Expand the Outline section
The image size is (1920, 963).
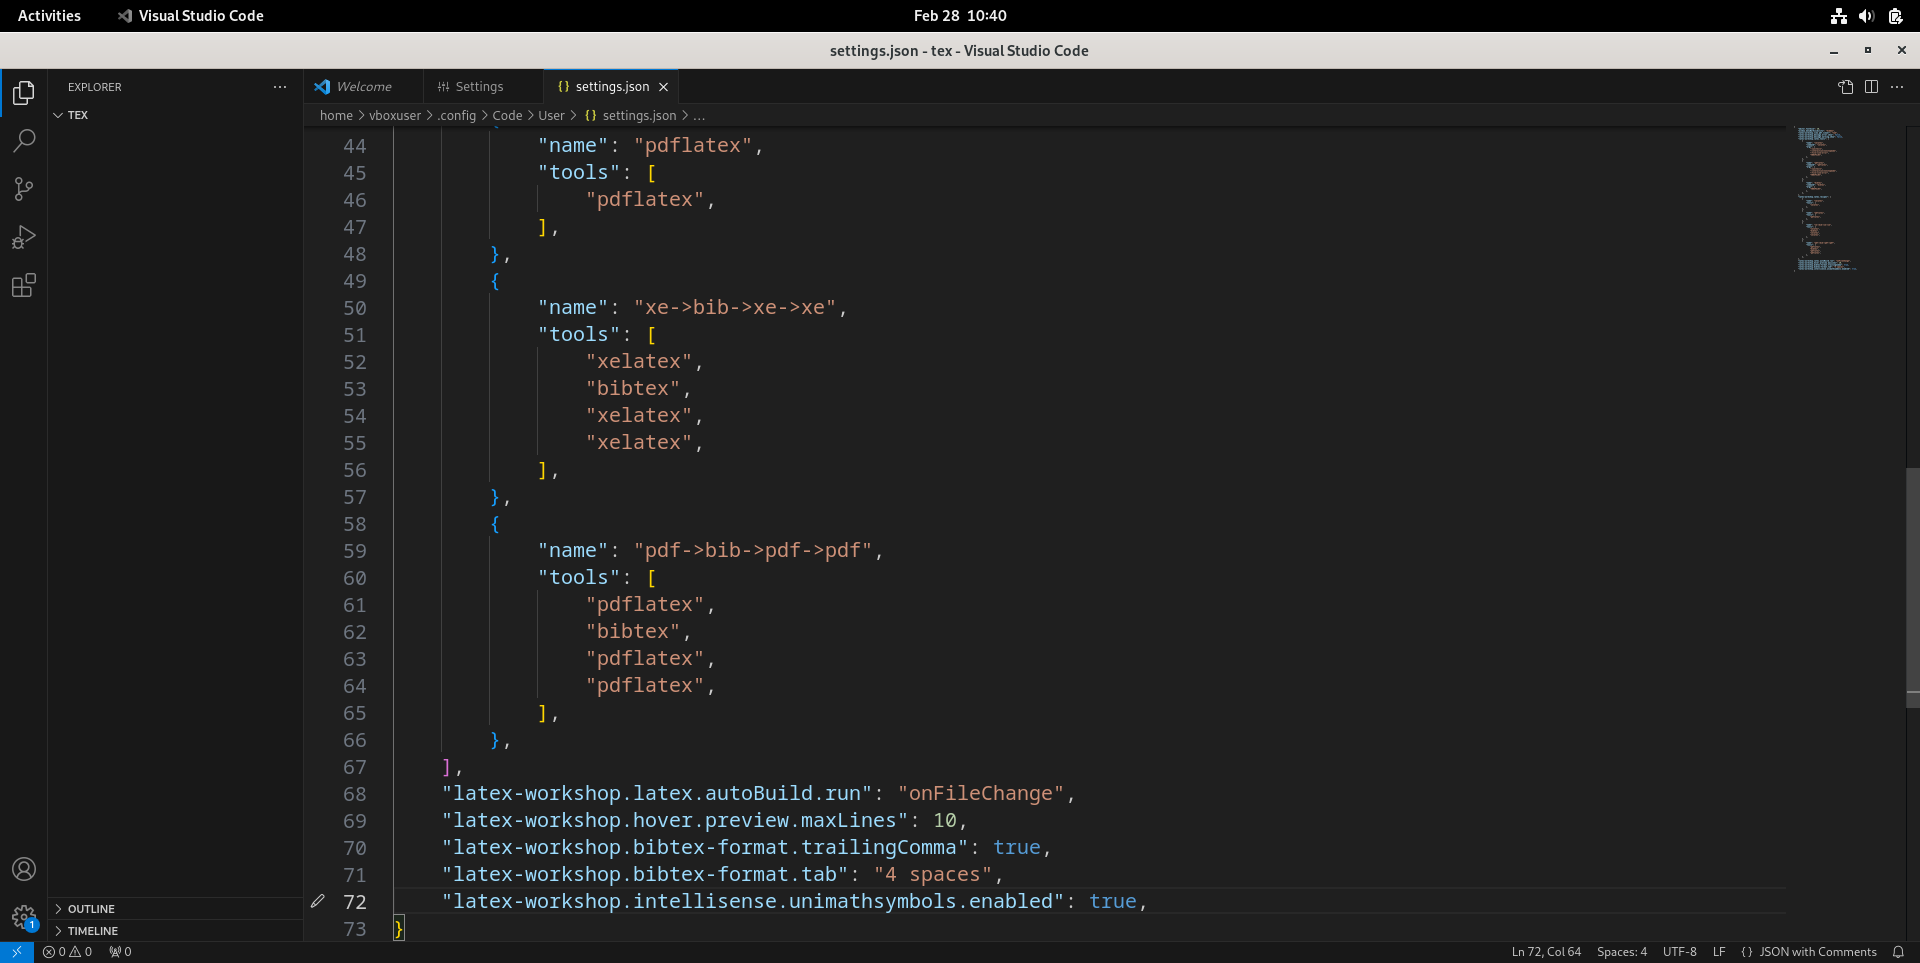click(x=175, y=909)
